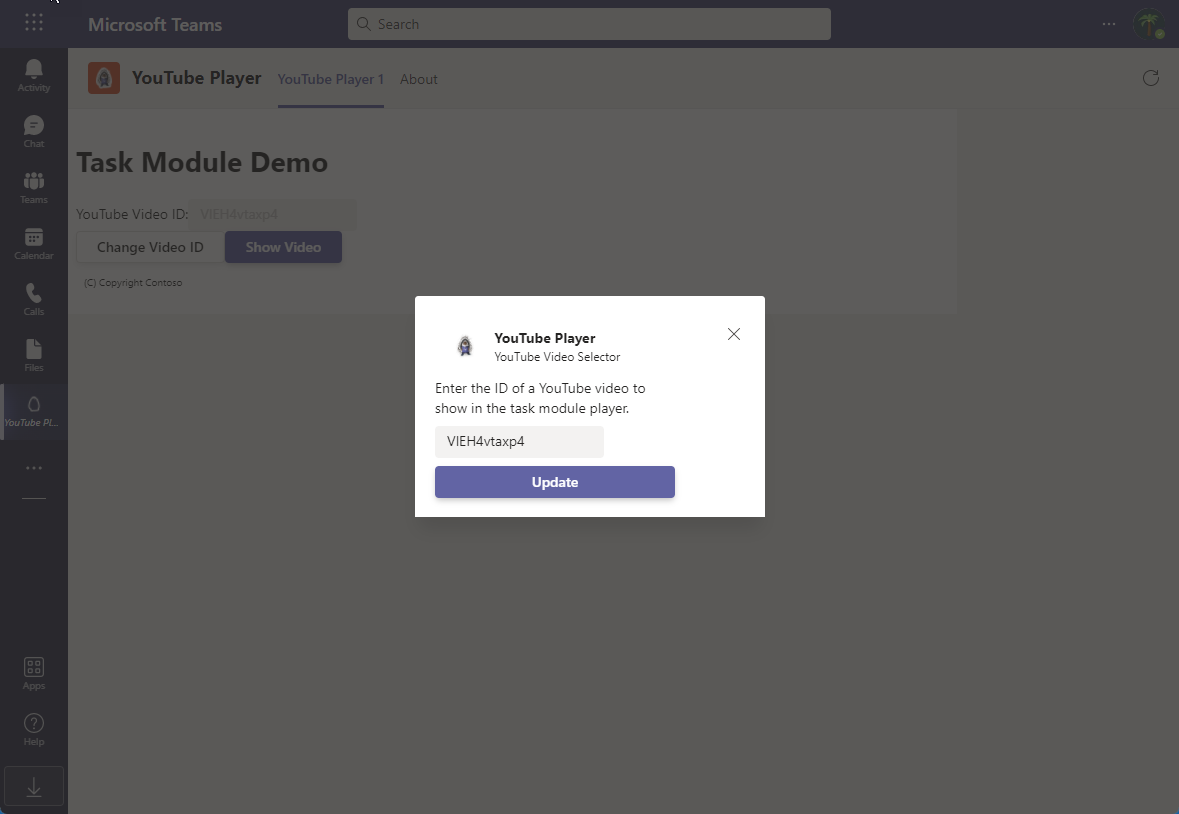Screen dimensions: 1179x814
Task: Open Calls in the sidebar
Action: (x=34, y=300)
